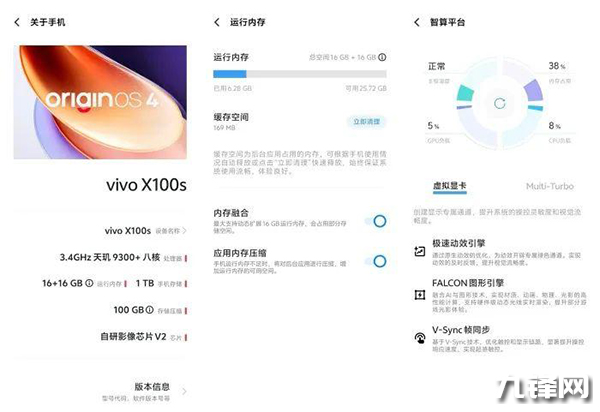The width and height of the screenshot is (600, 412).
Task: Toggle 应用内存压缩 switch
Action: (376, 261)
